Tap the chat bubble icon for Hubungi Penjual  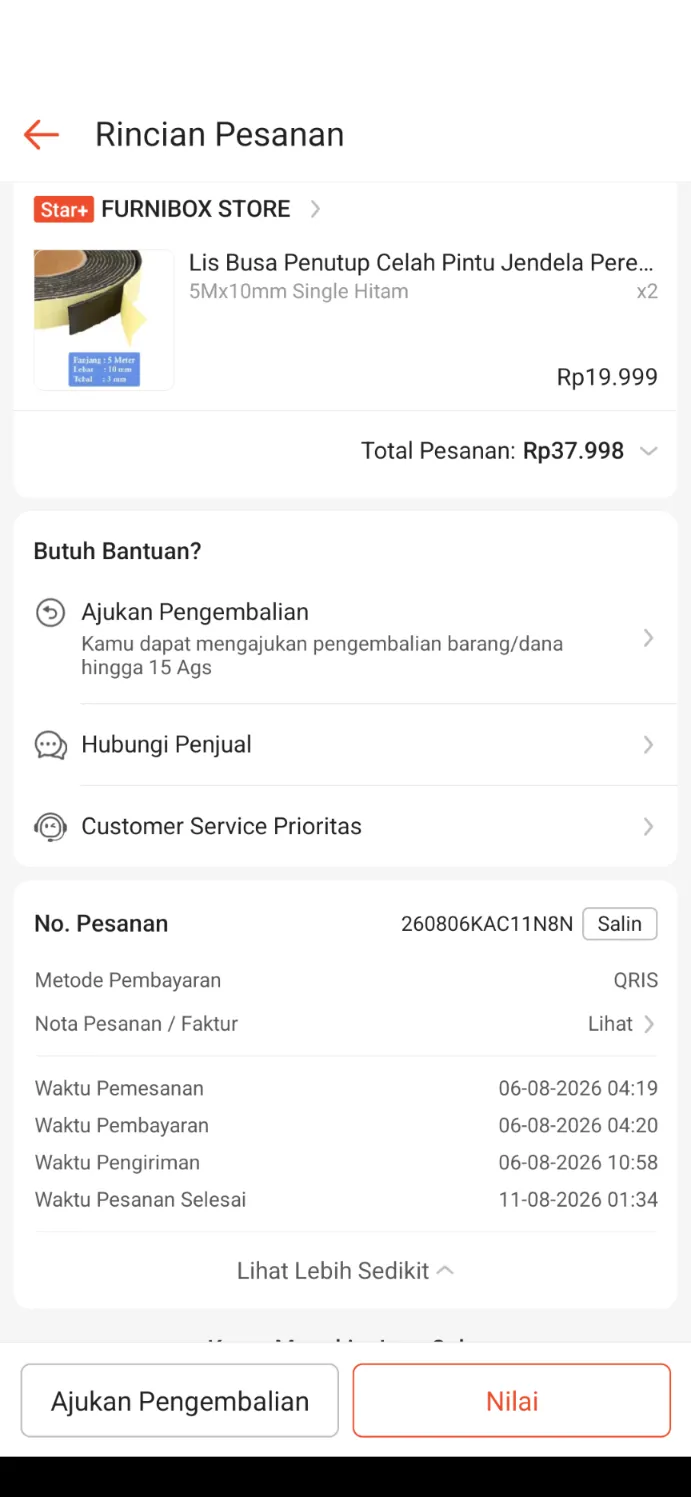tap(50, 745)
